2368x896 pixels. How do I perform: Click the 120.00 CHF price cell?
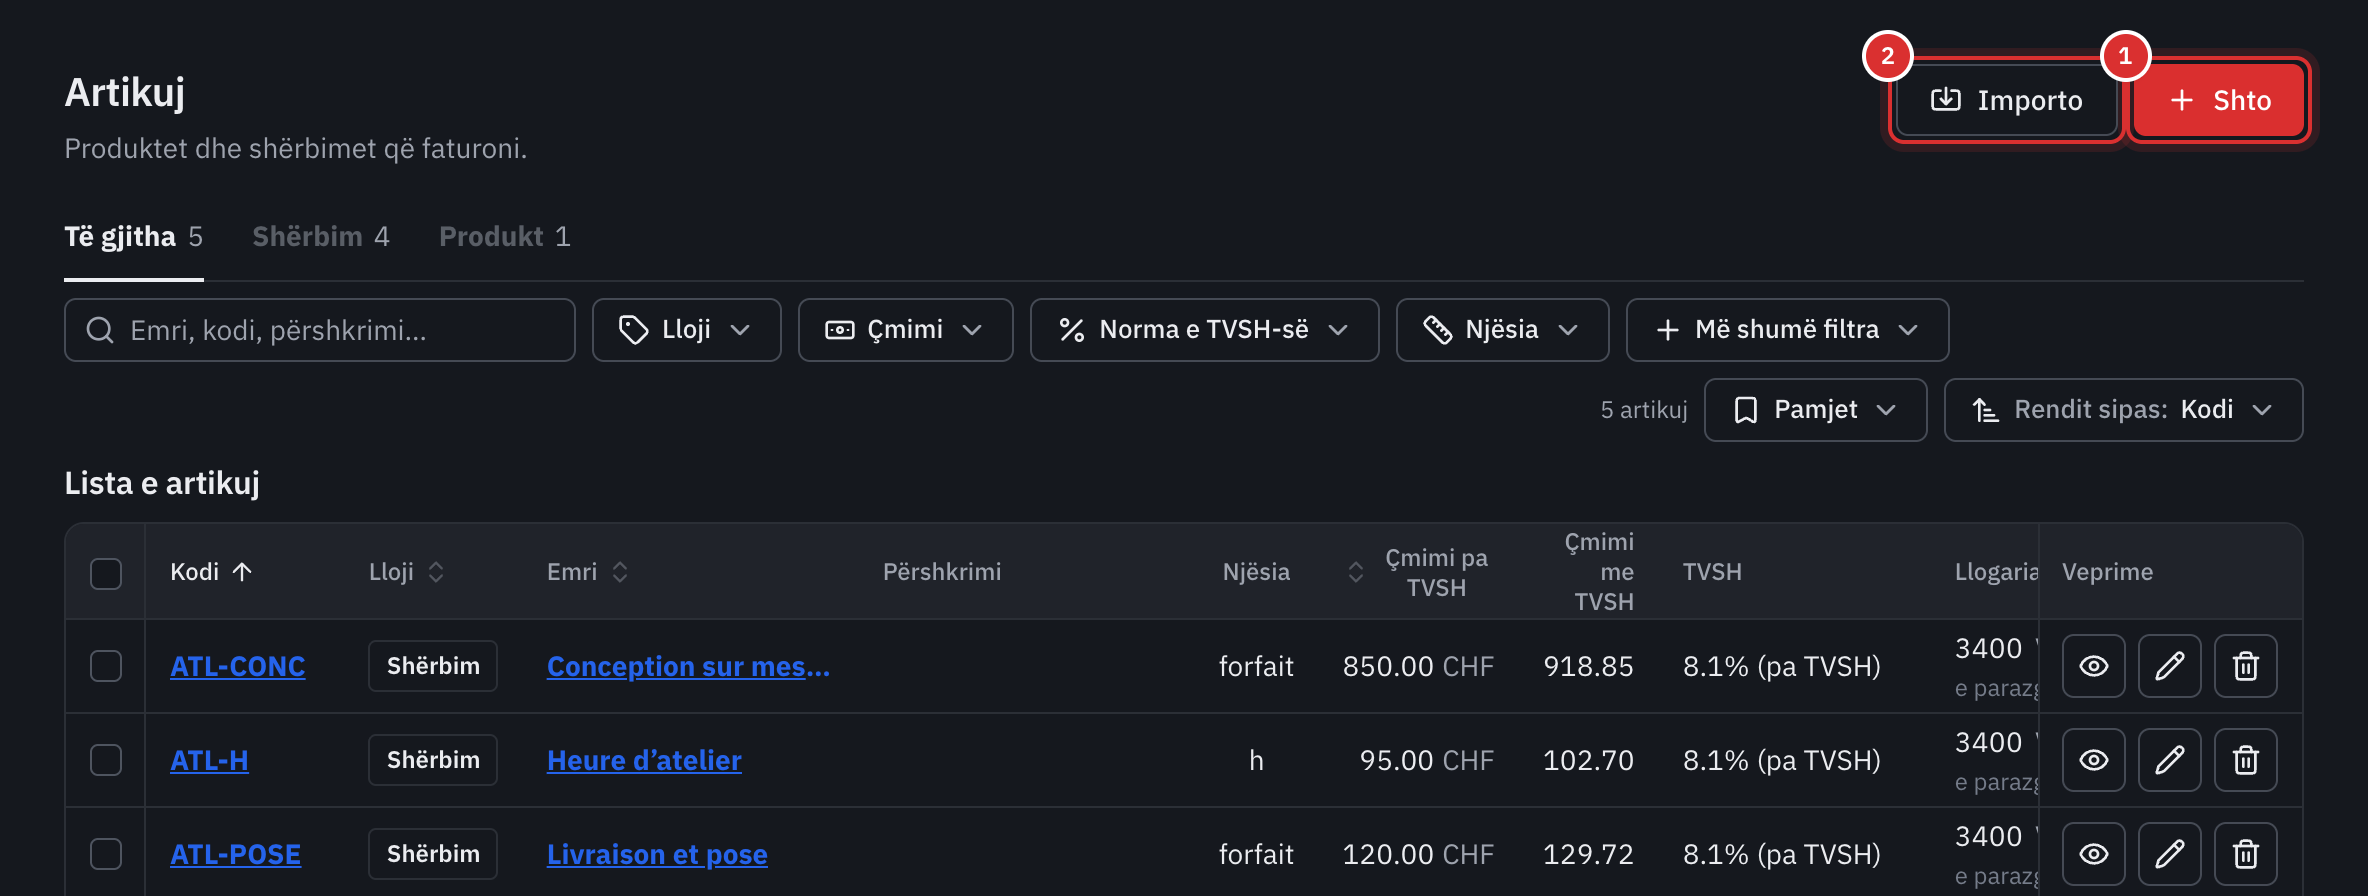pyautogui.click(x=1418, y=854)
